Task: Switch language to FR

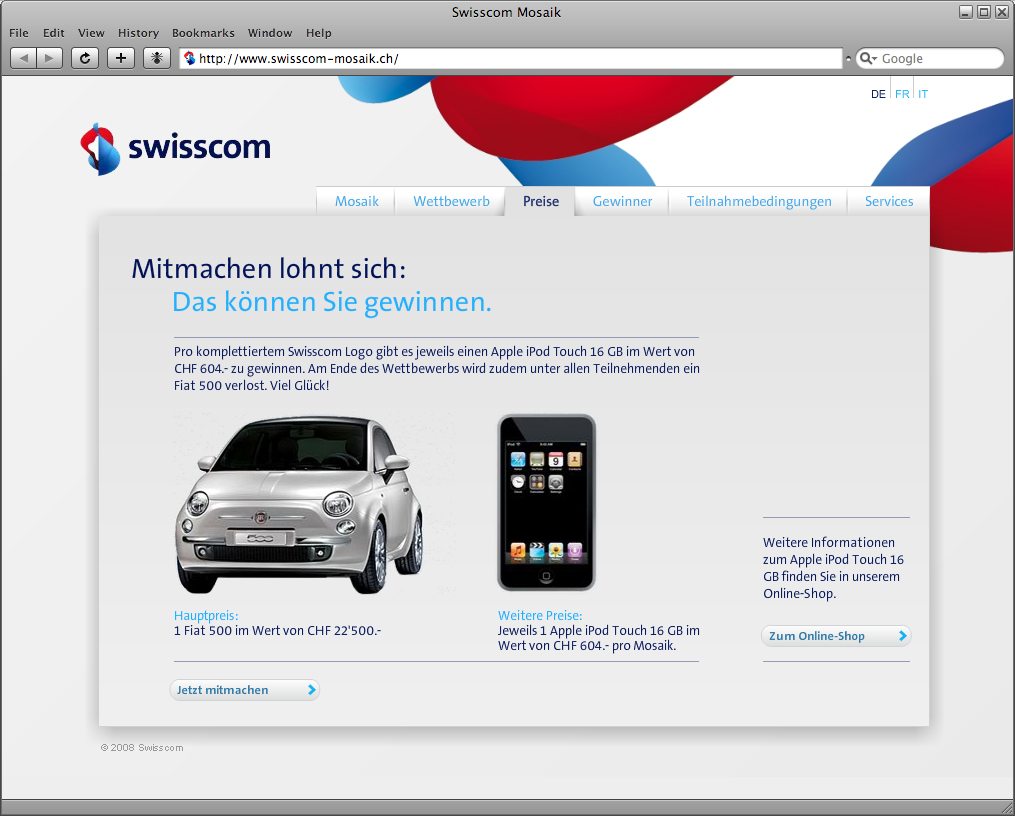Action: [x=902, y=94]
